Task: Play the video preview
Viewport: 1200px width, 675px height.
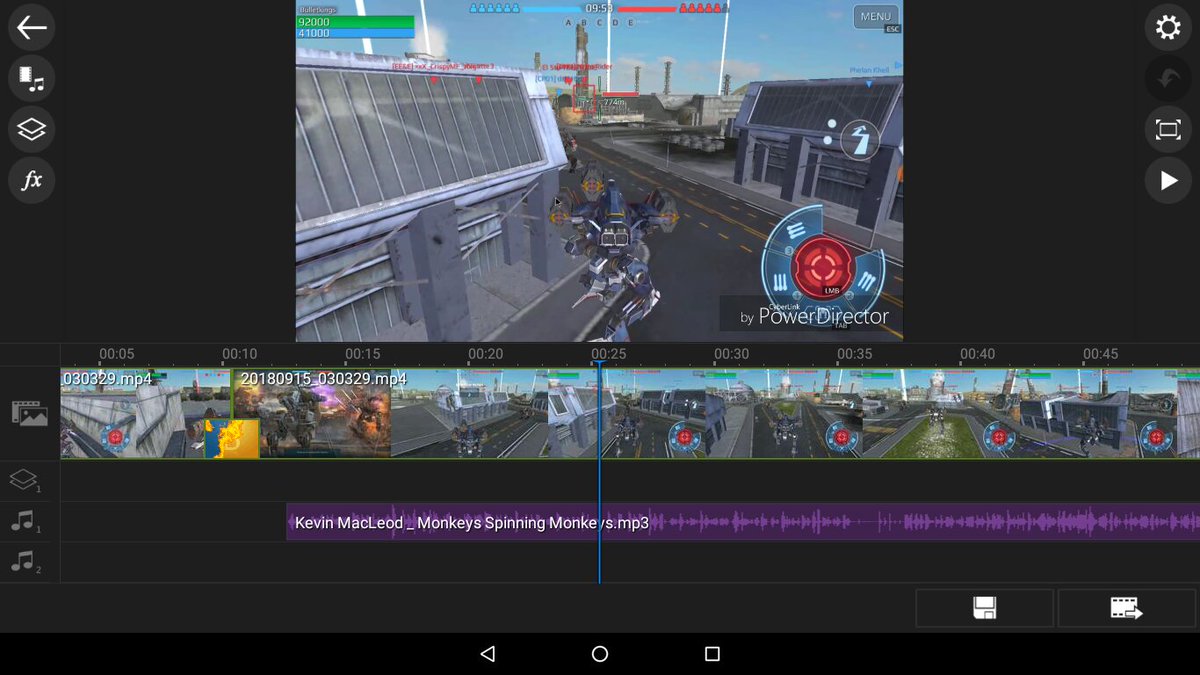Action: pyautogui.click(x=1168, y=181)
